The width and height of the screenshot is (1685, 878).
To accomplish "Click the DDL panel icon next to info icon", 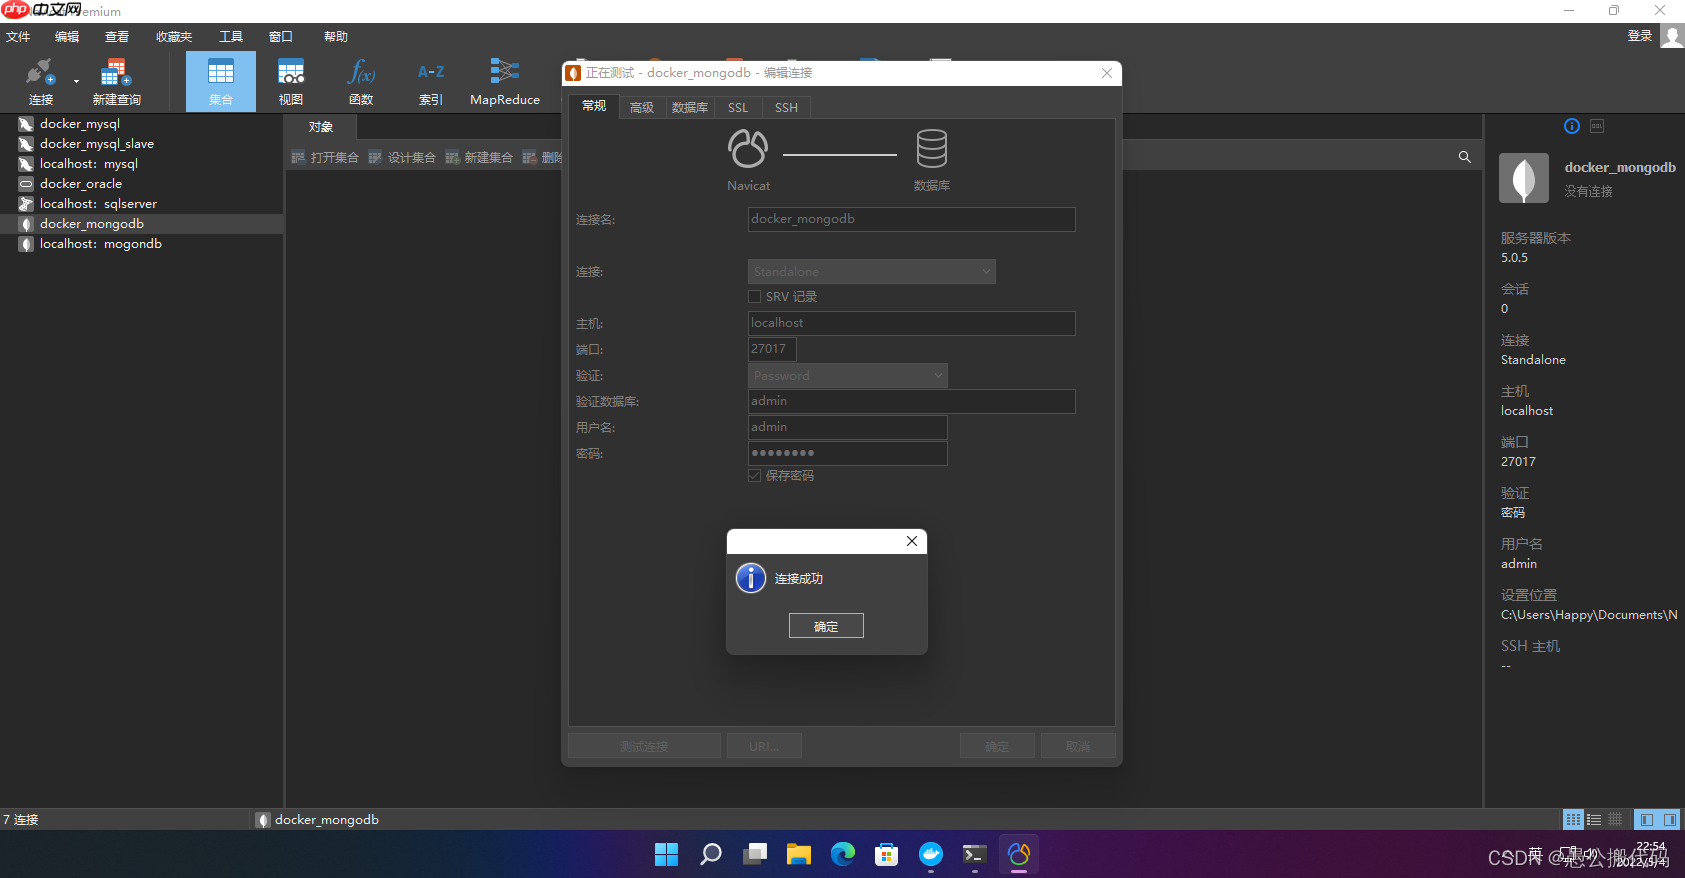I will (x=1597, y=126).
